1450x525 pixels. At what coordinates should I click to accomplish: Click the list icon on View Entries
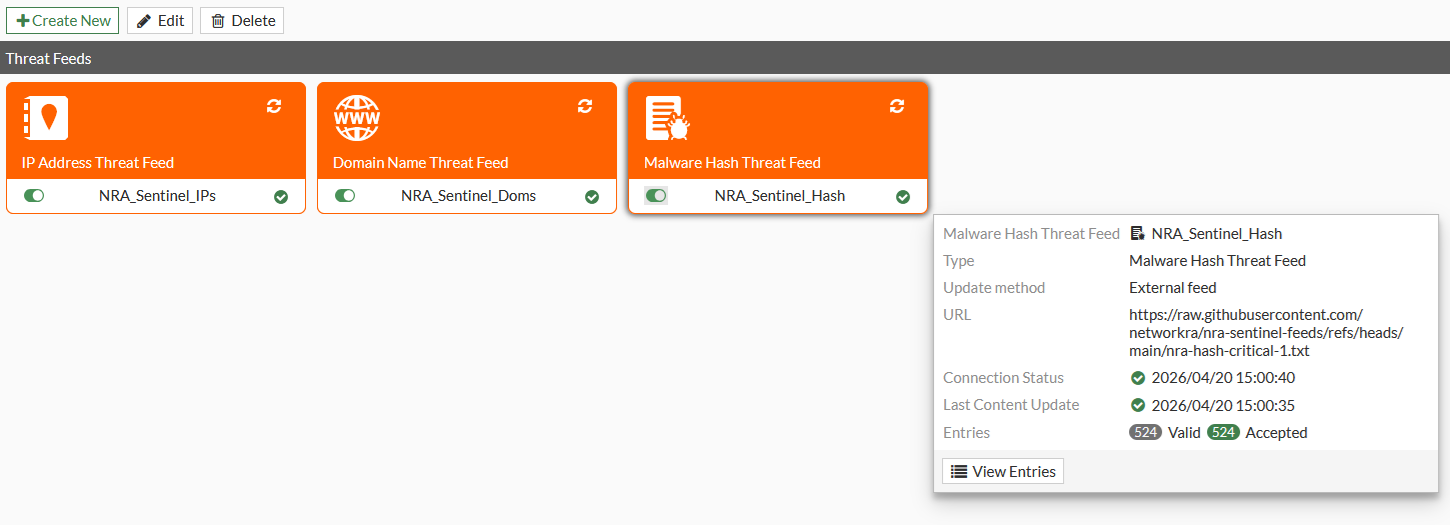(x=959, y=471)
